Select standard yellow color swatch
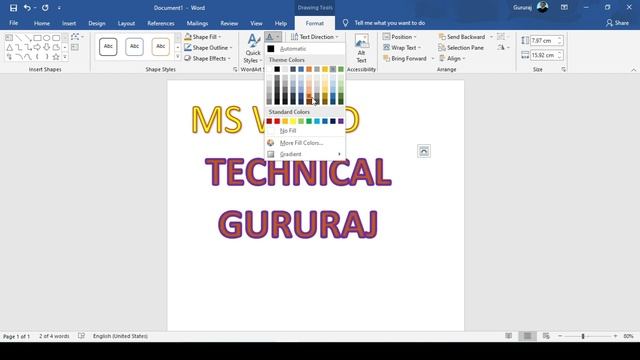Screen dimensions: 640x360 [x=293, y=121]
